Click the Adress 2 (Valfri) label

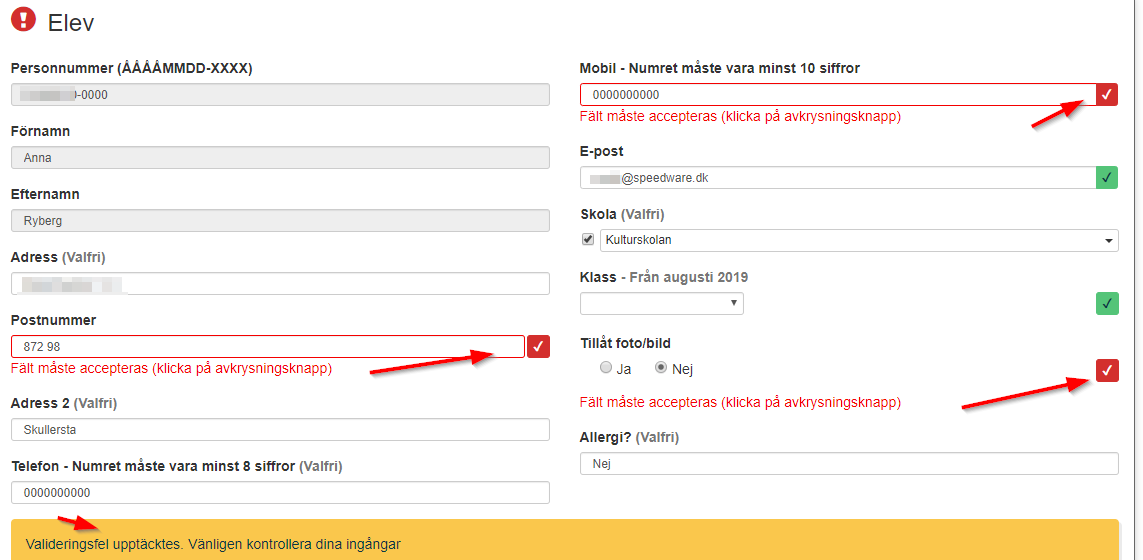click(x=64, y=403)
